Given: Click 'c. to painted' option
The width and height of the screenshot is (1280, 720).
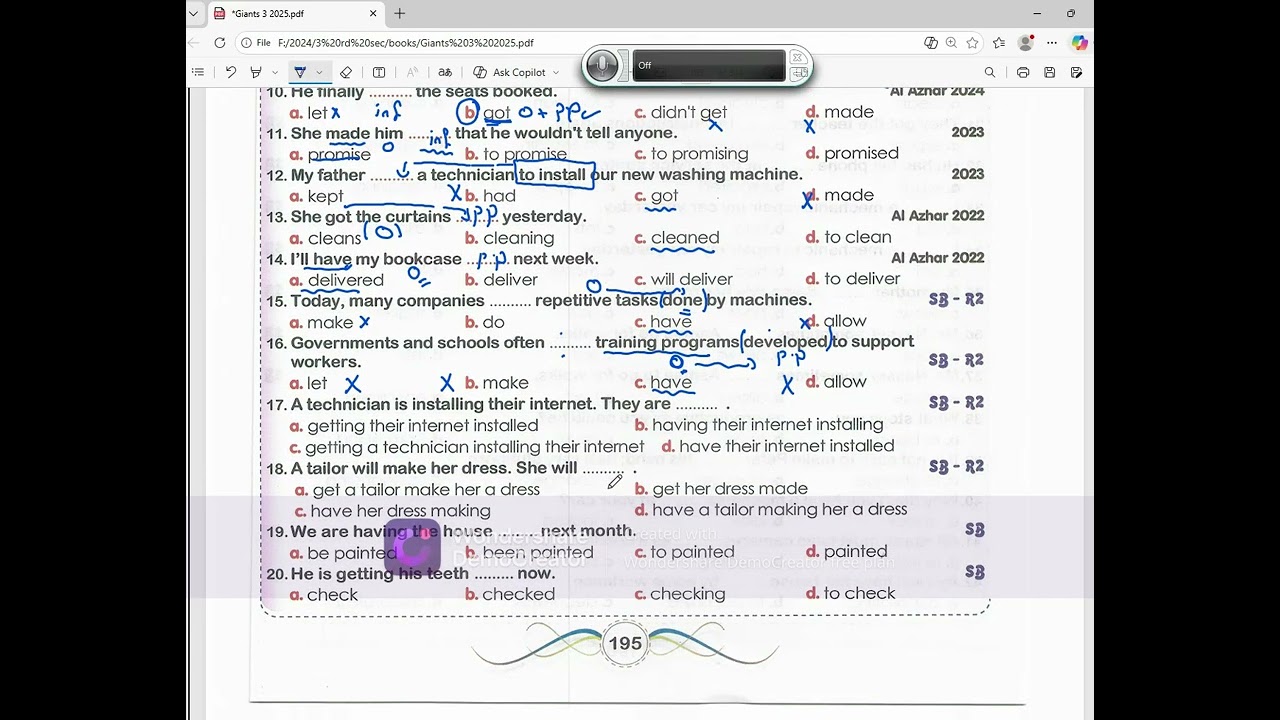Looking at the screenshot, I should pyautogui.click(x=685, y=552).
